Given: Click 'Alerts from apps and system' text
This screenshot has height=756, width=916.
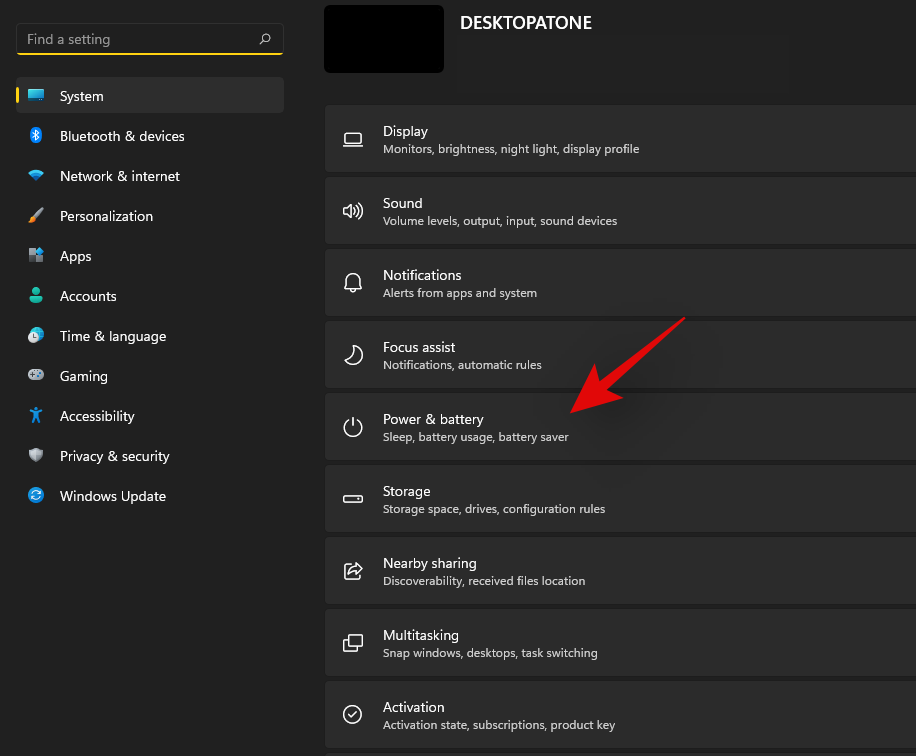Looking at the screenshot, I should pos(460,293).
